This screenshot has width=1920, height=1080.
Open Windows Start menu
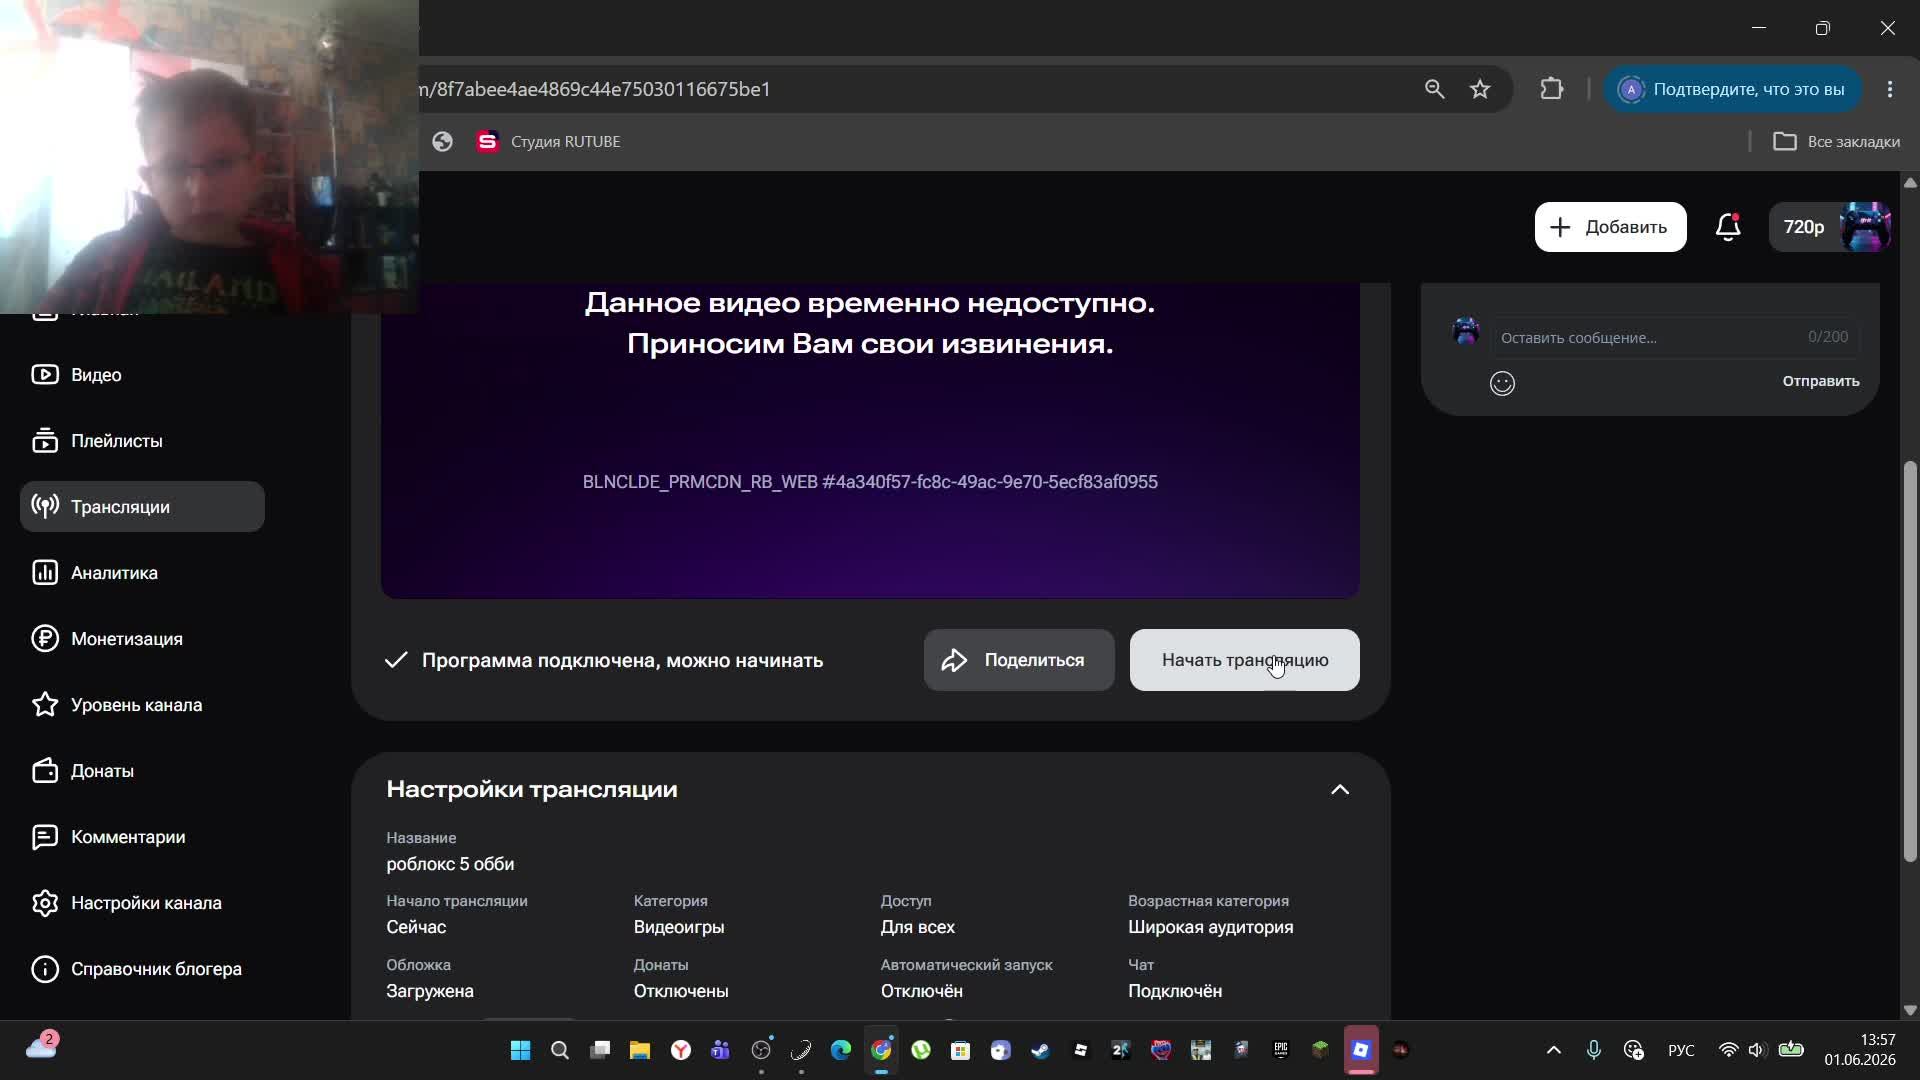pyautogui.click(x=520, y=1050)
